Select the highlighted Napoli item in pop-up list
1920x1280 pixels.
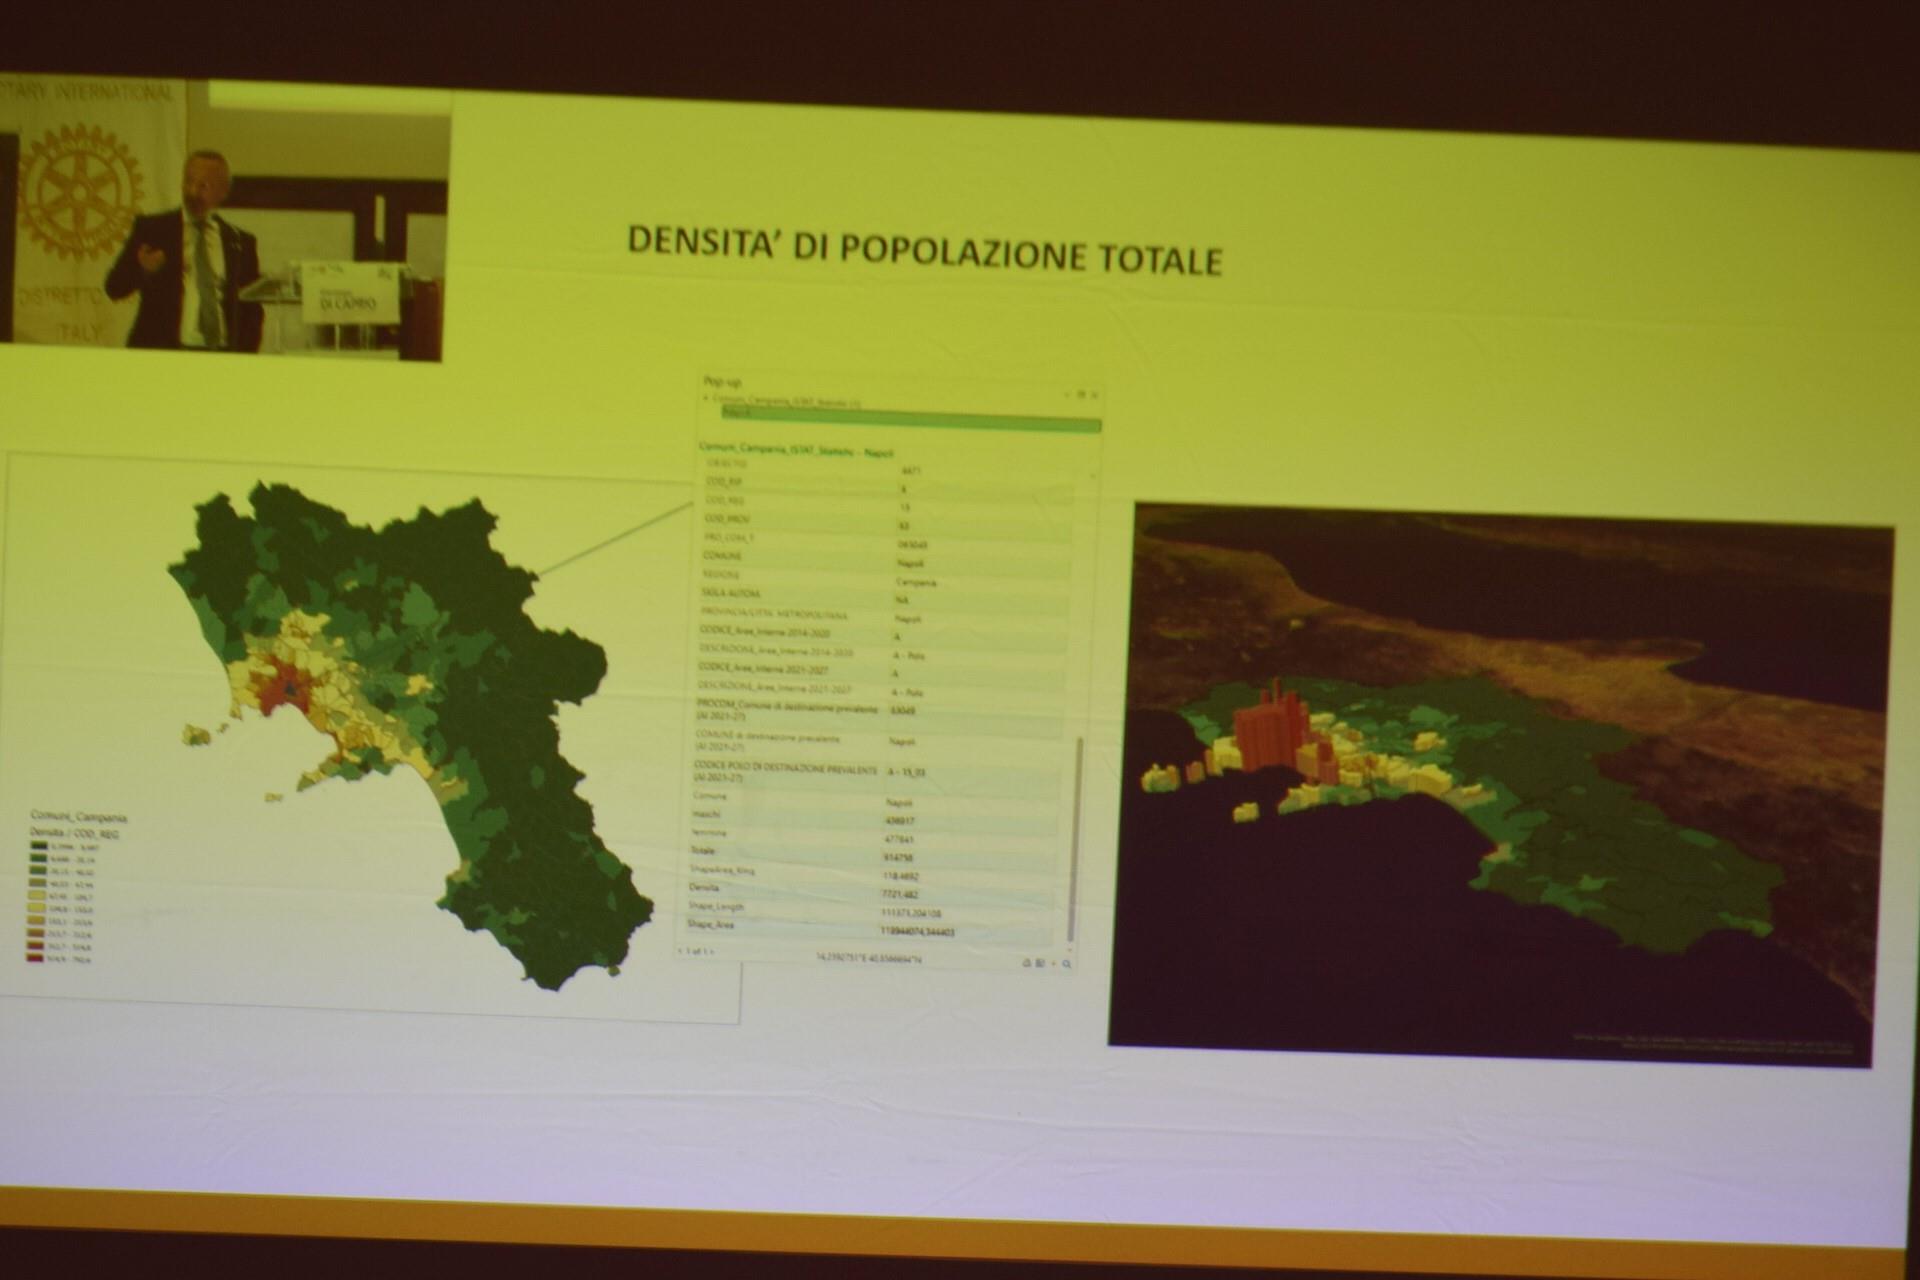760,413
